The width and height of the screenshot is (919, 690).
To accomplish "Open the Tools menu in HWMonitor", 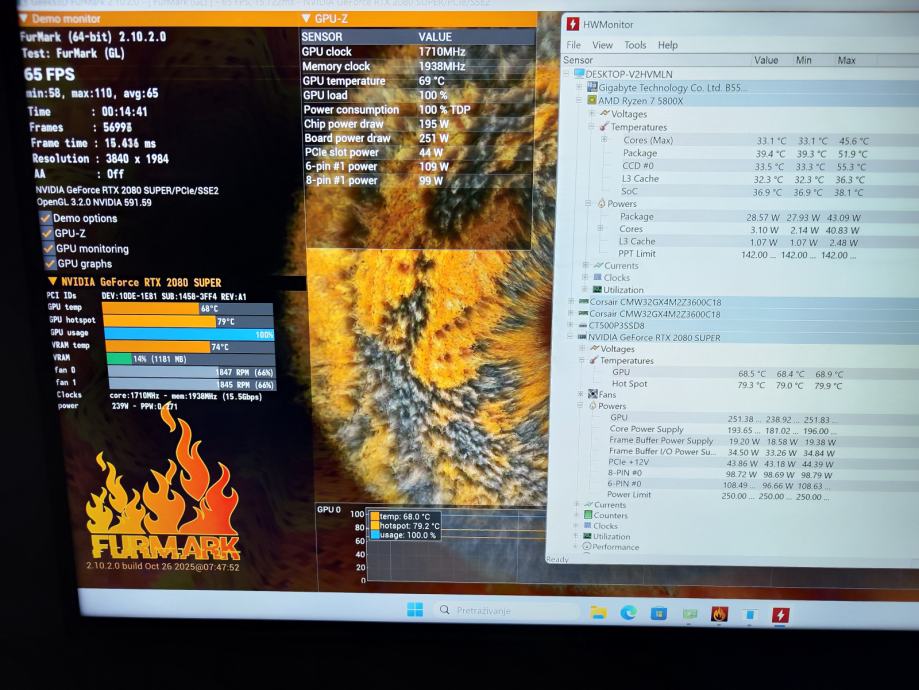I will pyautogui.click(x=635, y=45).
